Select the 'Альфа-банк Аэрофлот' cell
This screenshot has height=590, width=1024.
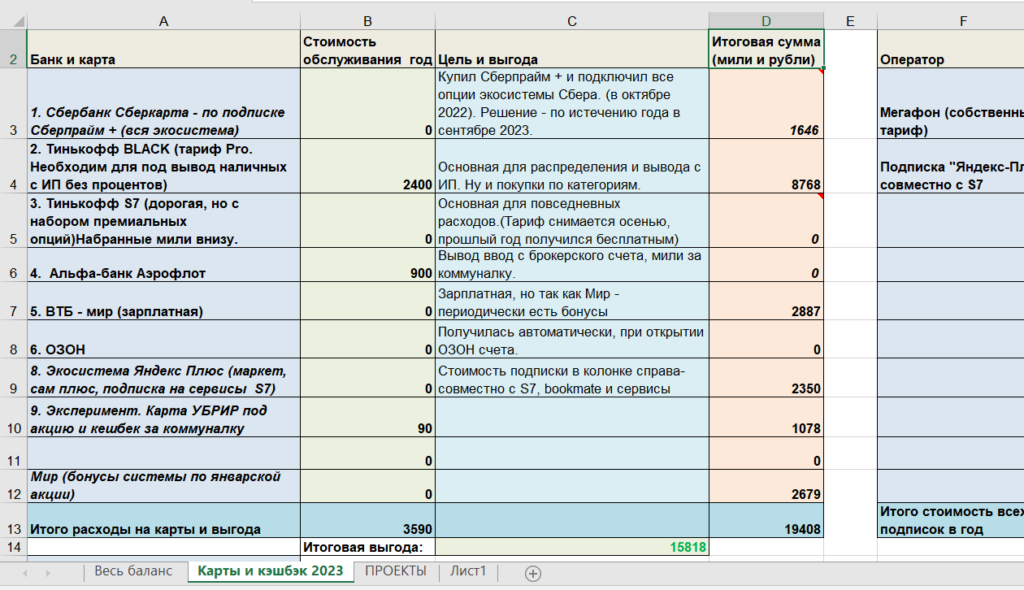163,265
